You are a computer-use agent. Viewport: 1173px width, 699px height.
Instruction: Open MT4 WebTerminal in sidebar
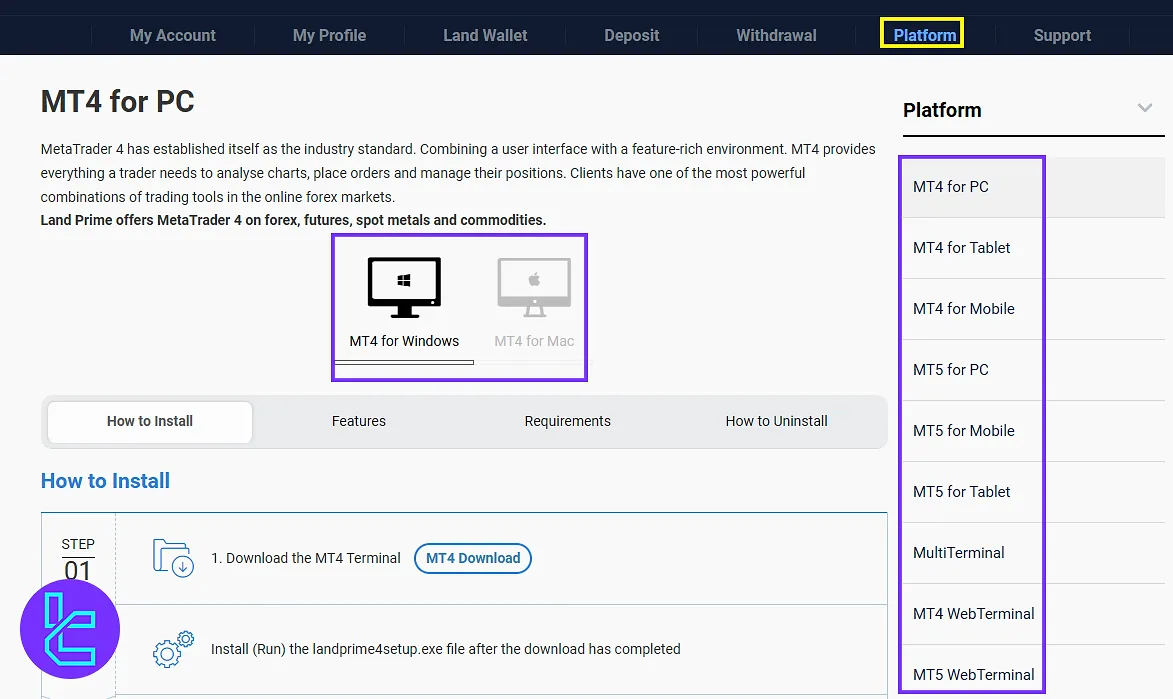coord(973,614)
